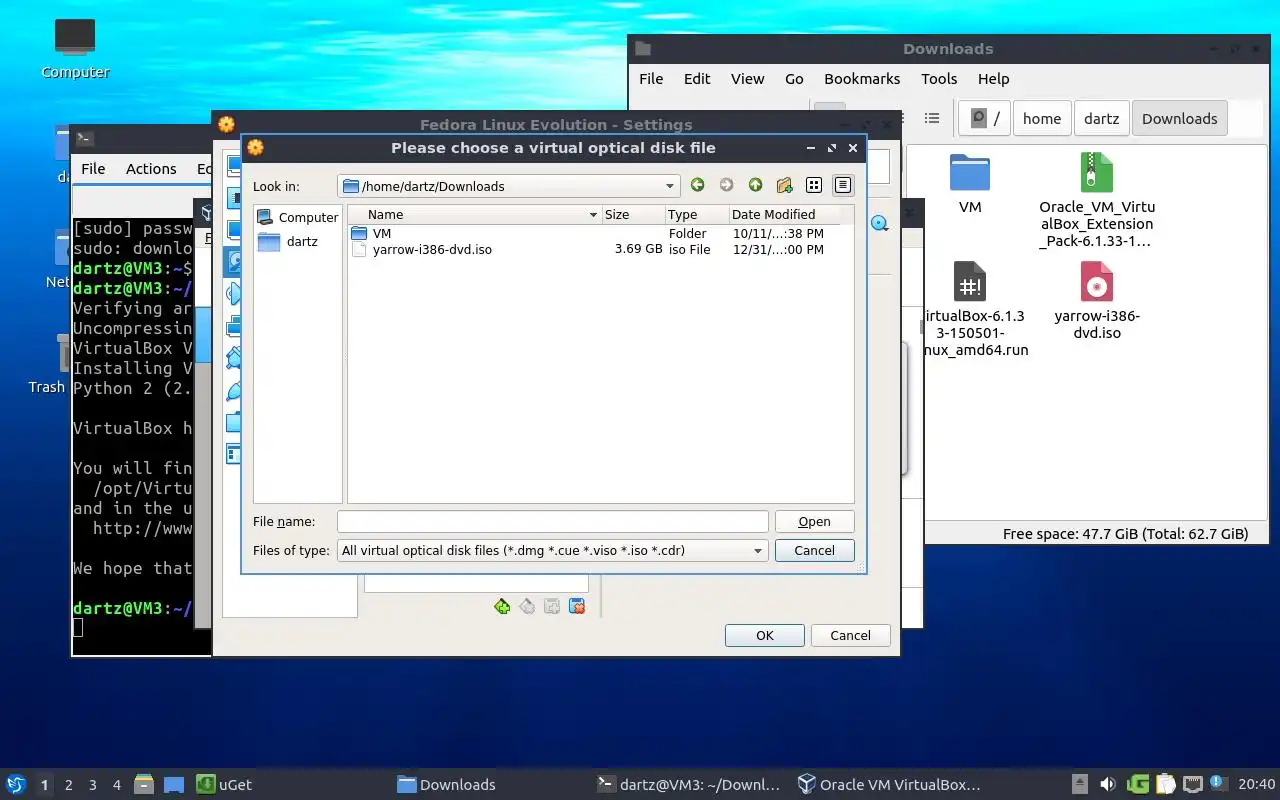Go to parent directory in file chooser
Viewport: 1280px width, 800px height.
point(755,185)
